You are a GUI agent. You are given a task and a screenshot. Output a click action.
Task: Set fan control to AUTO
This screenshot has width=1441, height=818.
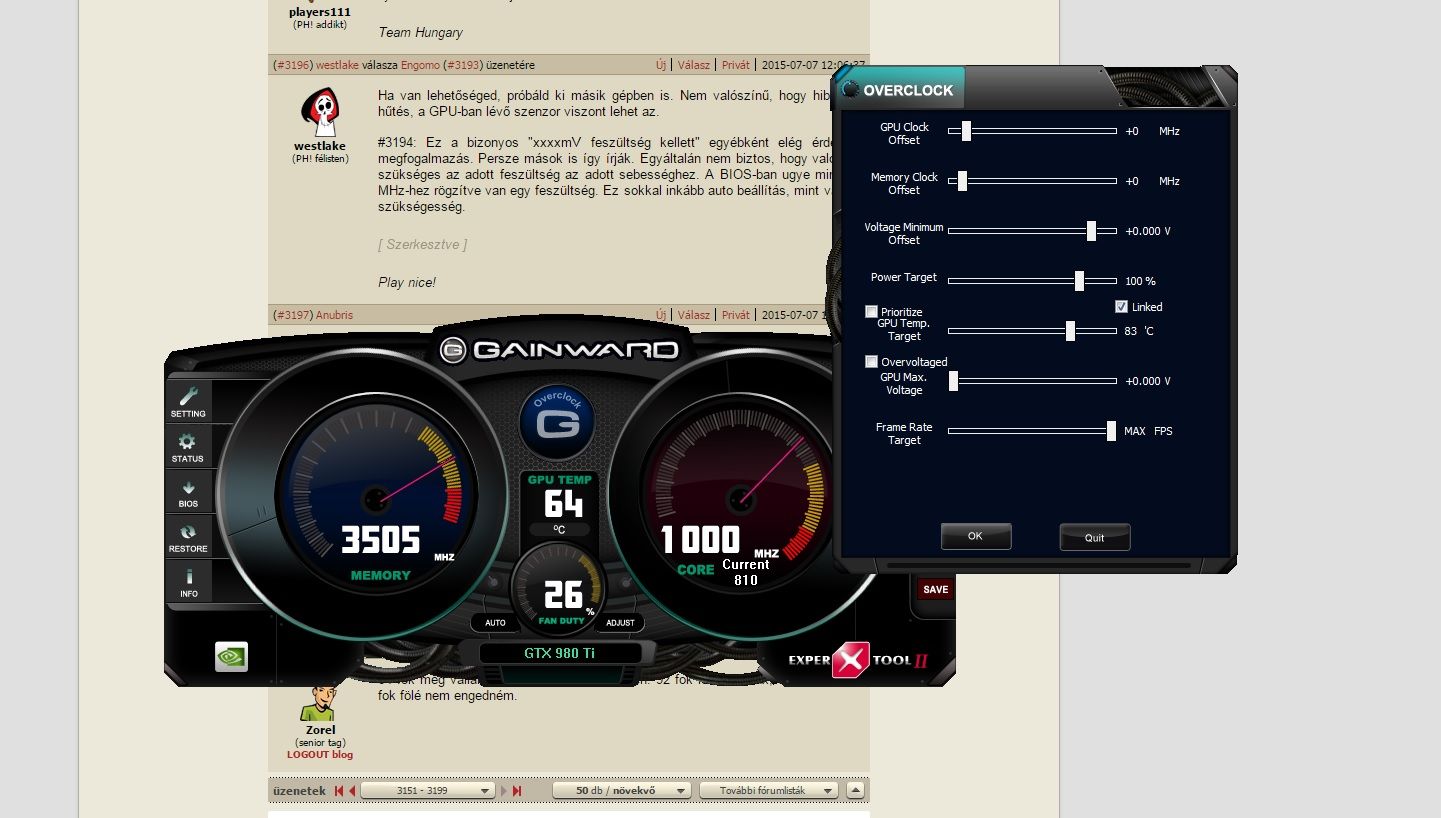(495, 623)
